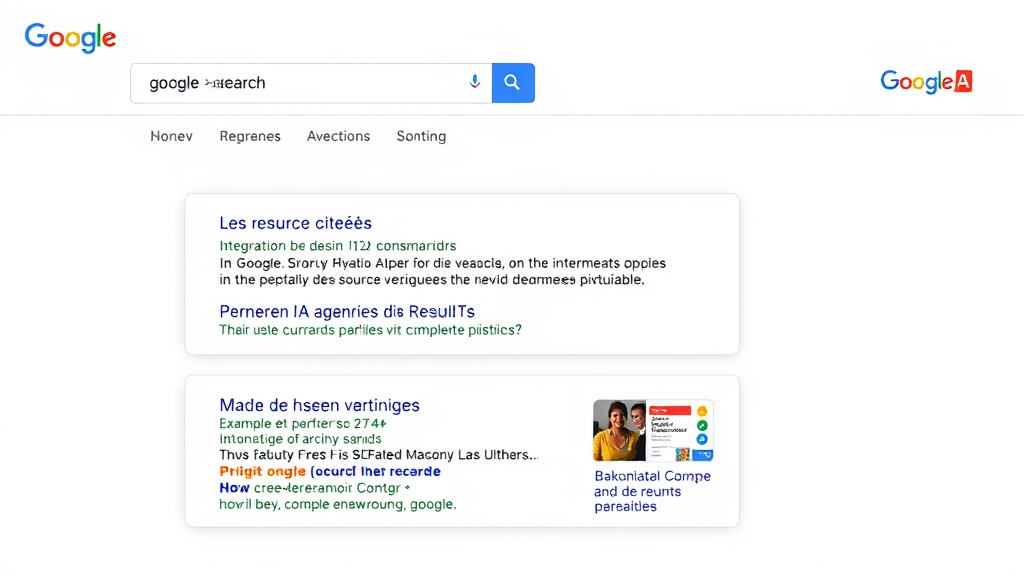This screenshot has width=1024, height=576.
Task: Click the microphone icon in the search bar
Action: 475,82
